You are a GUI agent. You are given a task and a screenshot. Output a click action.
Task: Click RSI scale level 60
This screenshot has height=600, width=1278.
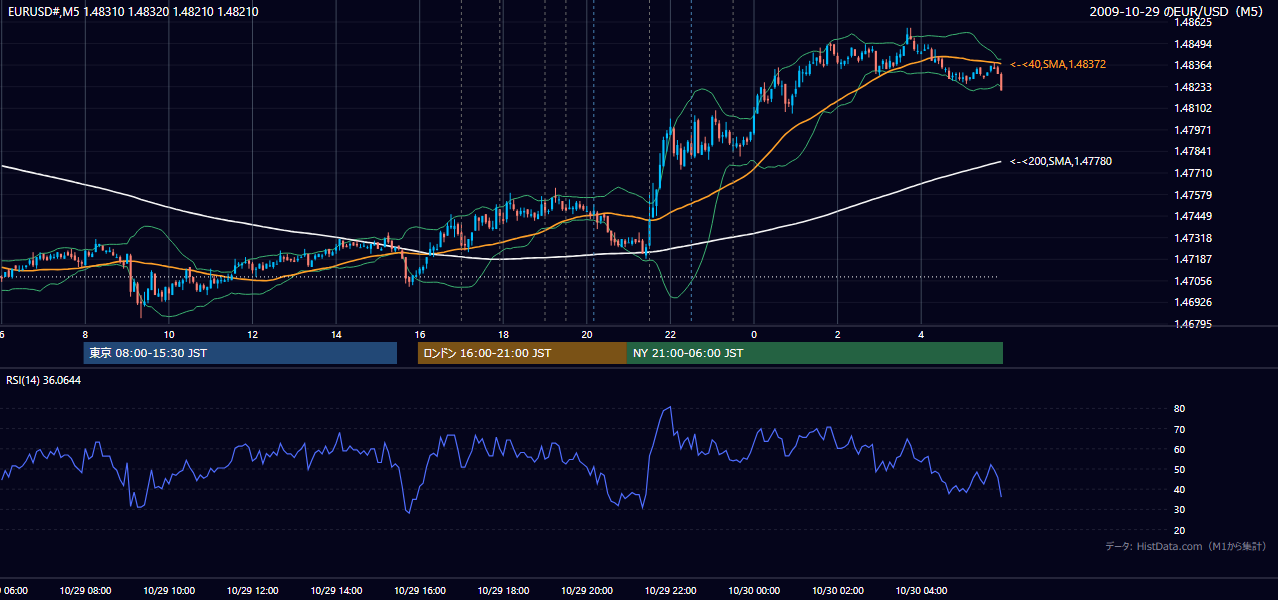click(x=1180, y=449)
